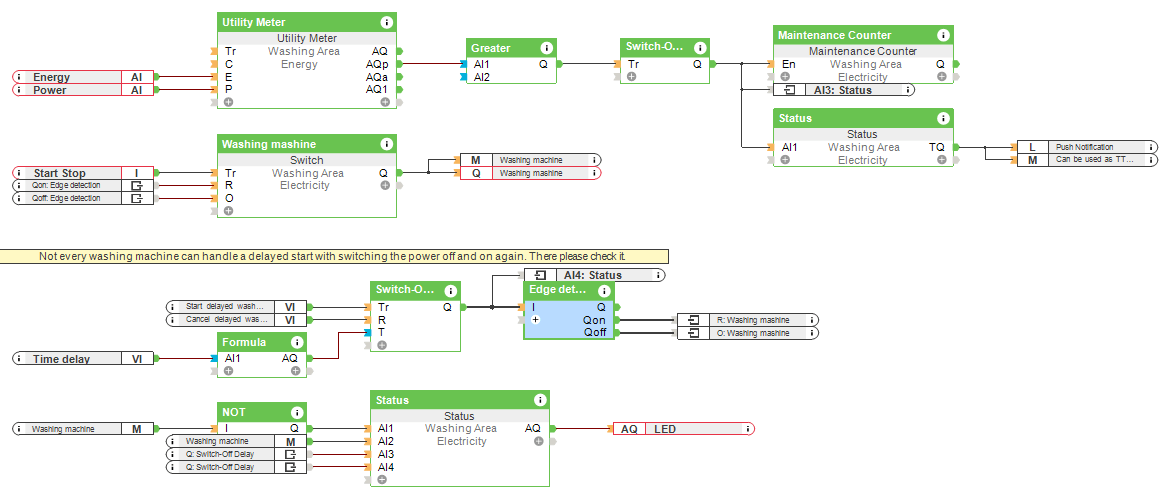The width and height of the screenshot is (1166, 498).
Task: Open info icon on Edge detection block
Action: [604, 291]
